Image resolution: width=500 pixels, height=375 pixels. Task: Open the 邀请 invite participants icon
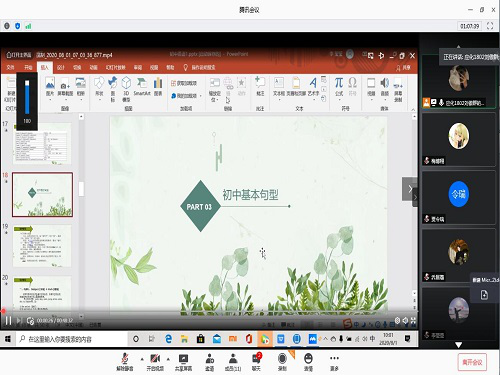point(210,362)
